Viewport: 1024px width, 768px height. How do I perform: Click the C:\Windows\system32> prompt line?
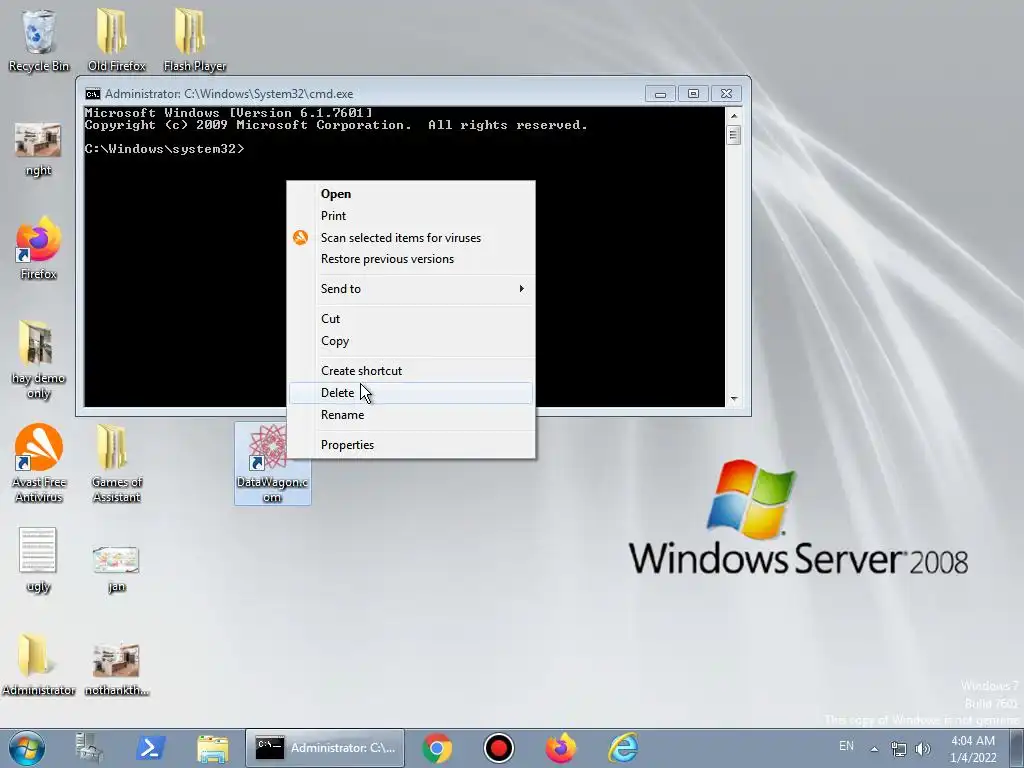point(165,149)
